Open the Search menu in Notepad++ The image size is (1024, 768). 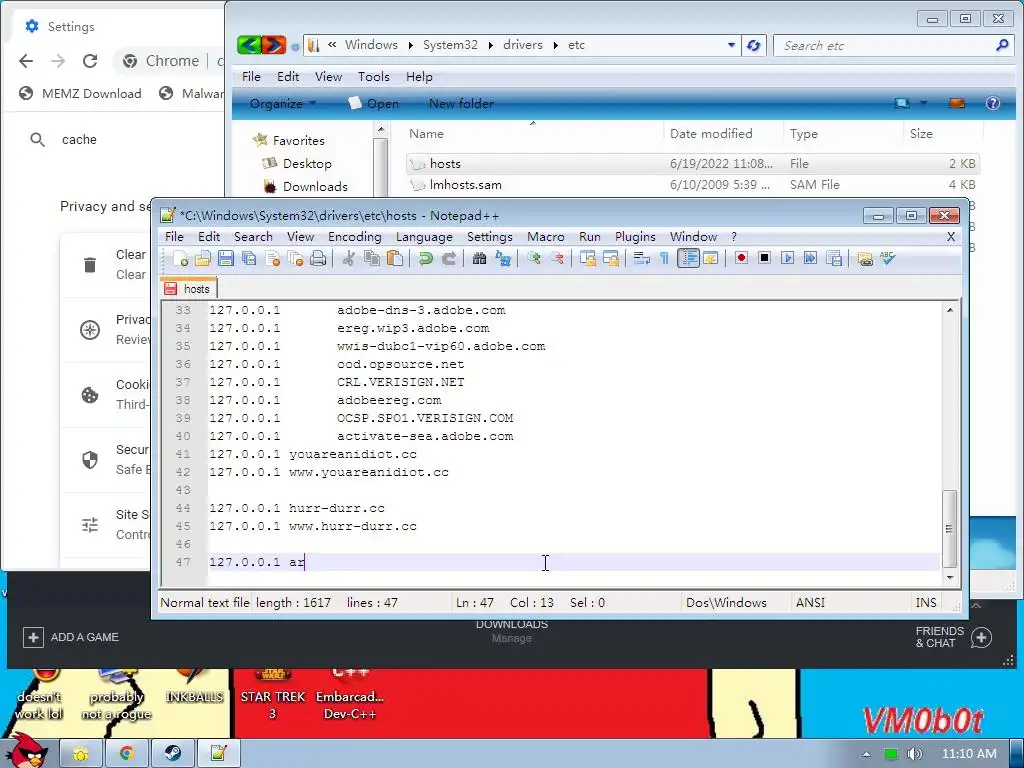click(x=253, y=236)
